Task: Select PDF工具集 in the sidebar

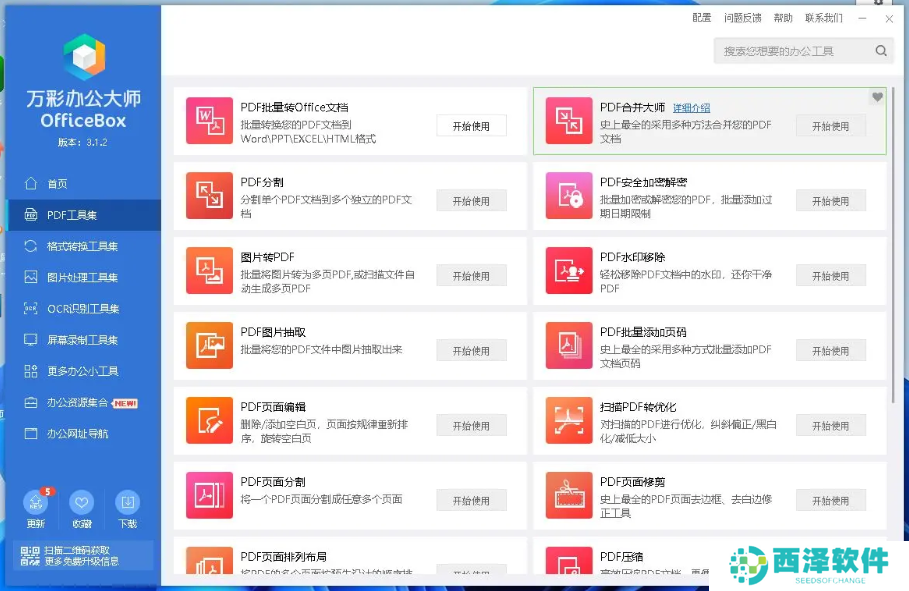Action: pos(83,215)
